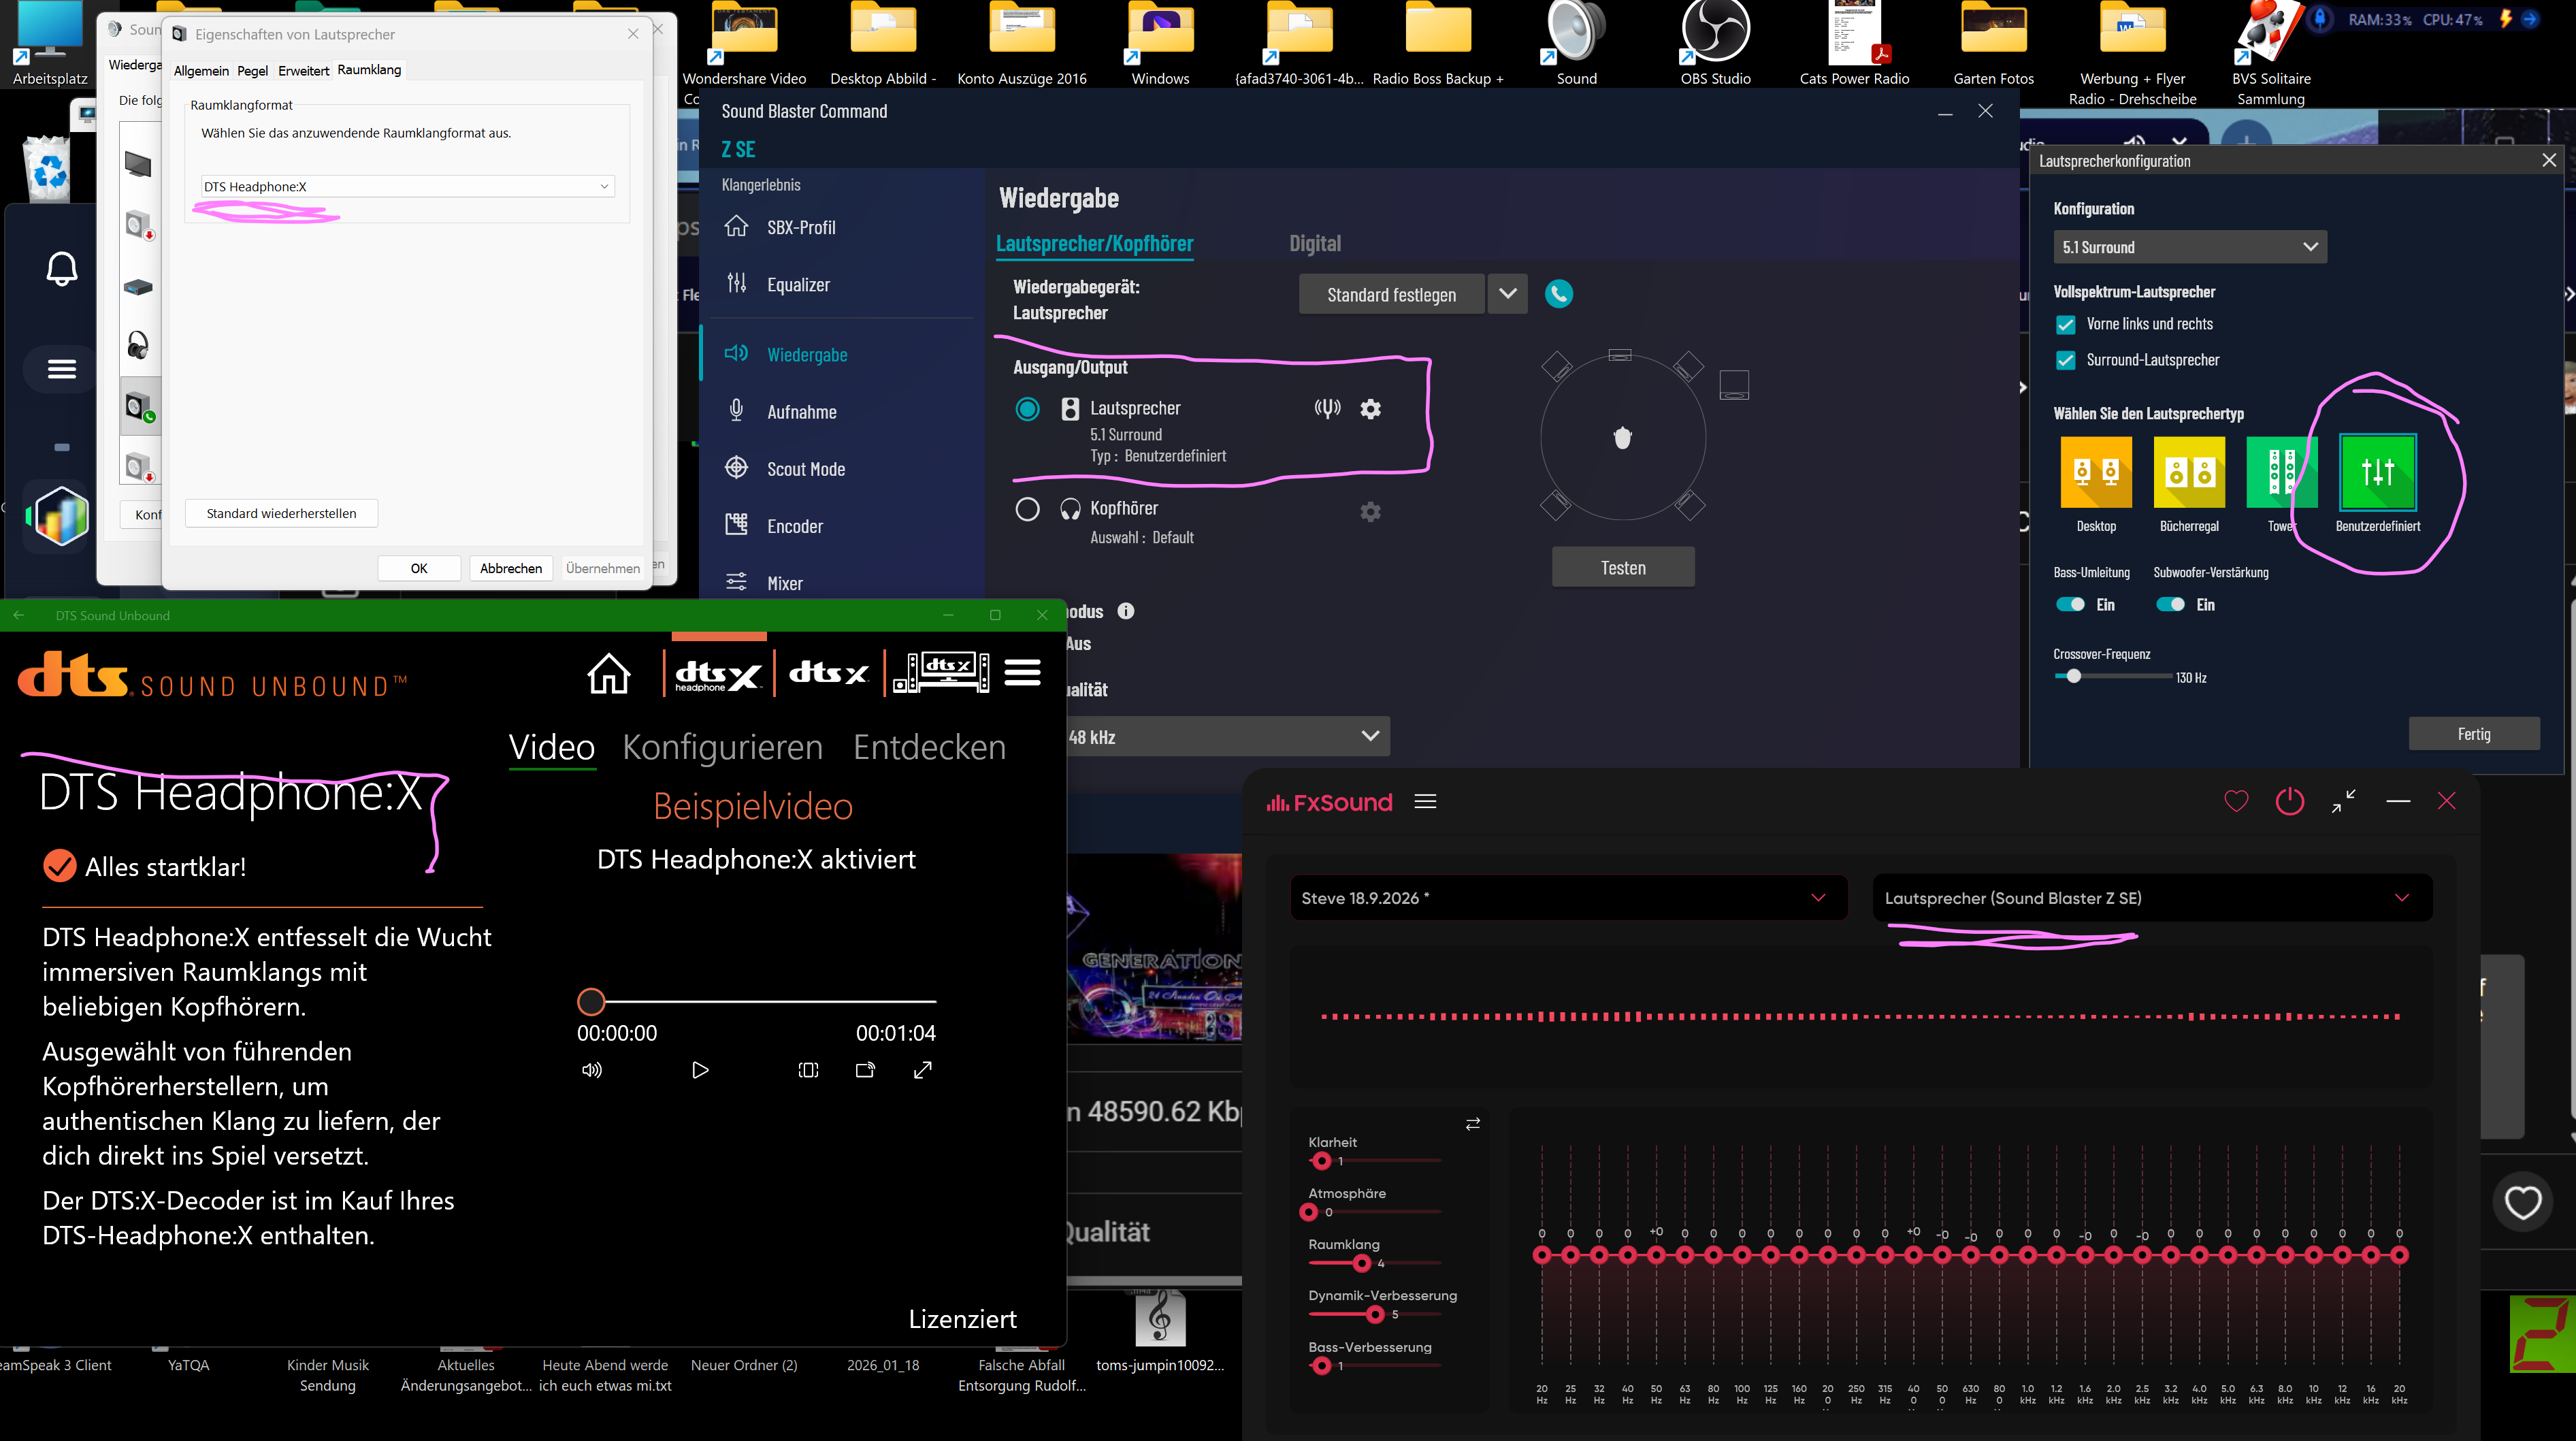Go to home in DTS Sound Unbound
This screenshot has width=2576, height=1441.
(x=608, y=673)
